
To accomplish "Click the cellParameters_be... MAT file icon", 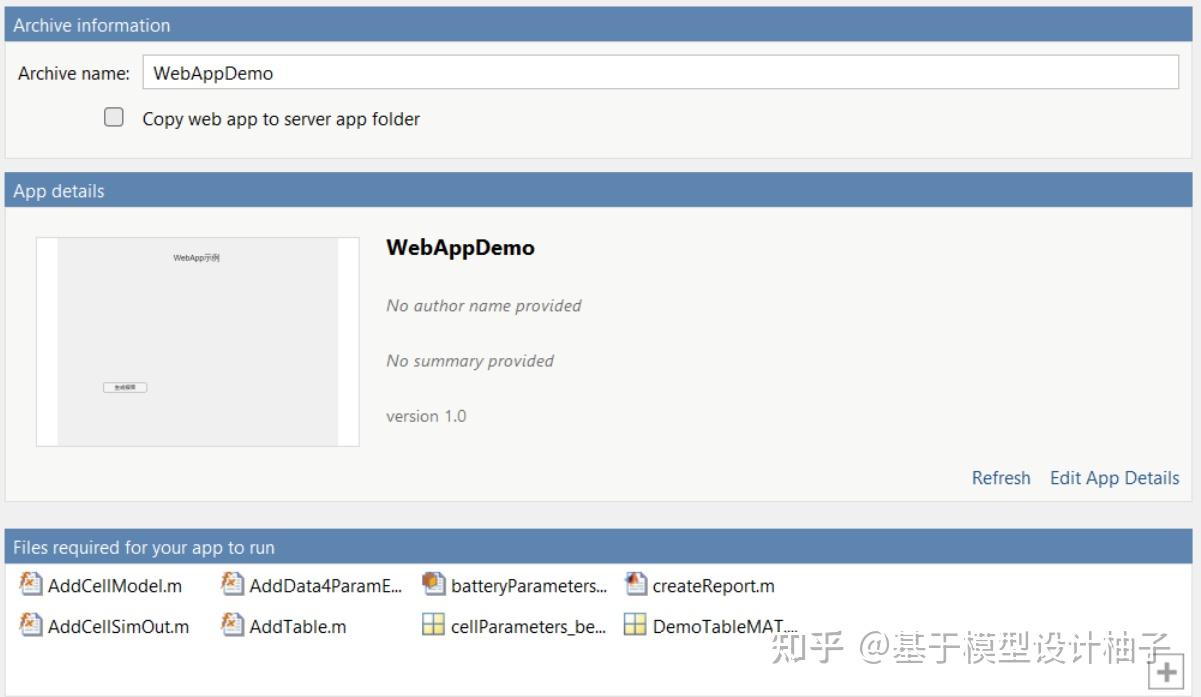I will pyautogui.click(x=433, y=625).
